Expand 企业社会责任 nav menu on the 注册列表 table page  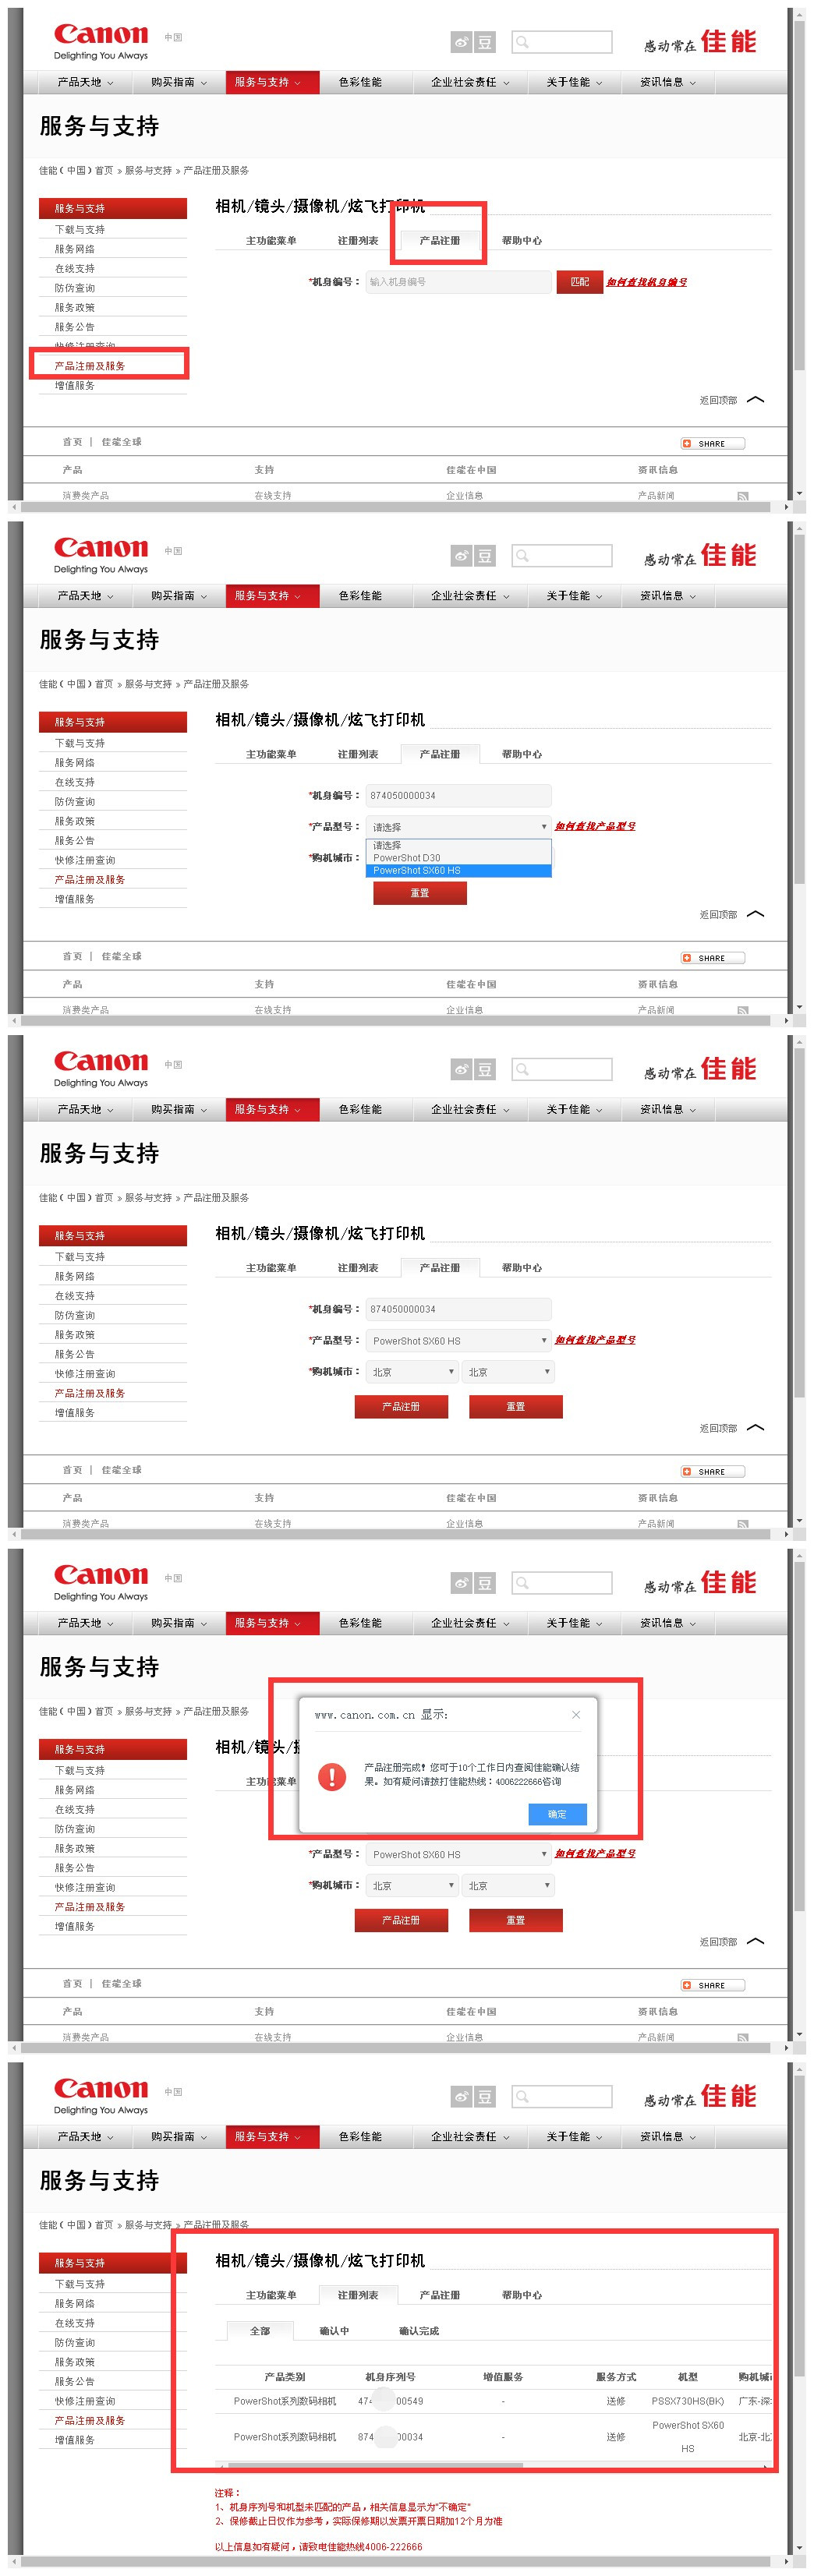(x=470, y=2137)
